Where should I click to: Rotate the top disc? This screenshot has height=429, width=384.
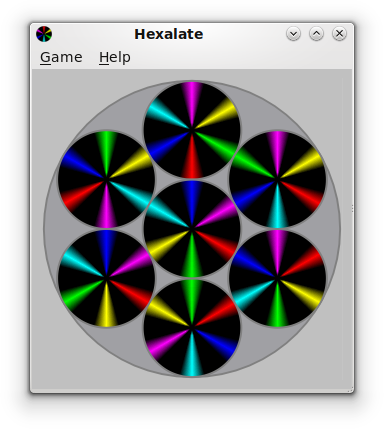(x=192, y=130)
